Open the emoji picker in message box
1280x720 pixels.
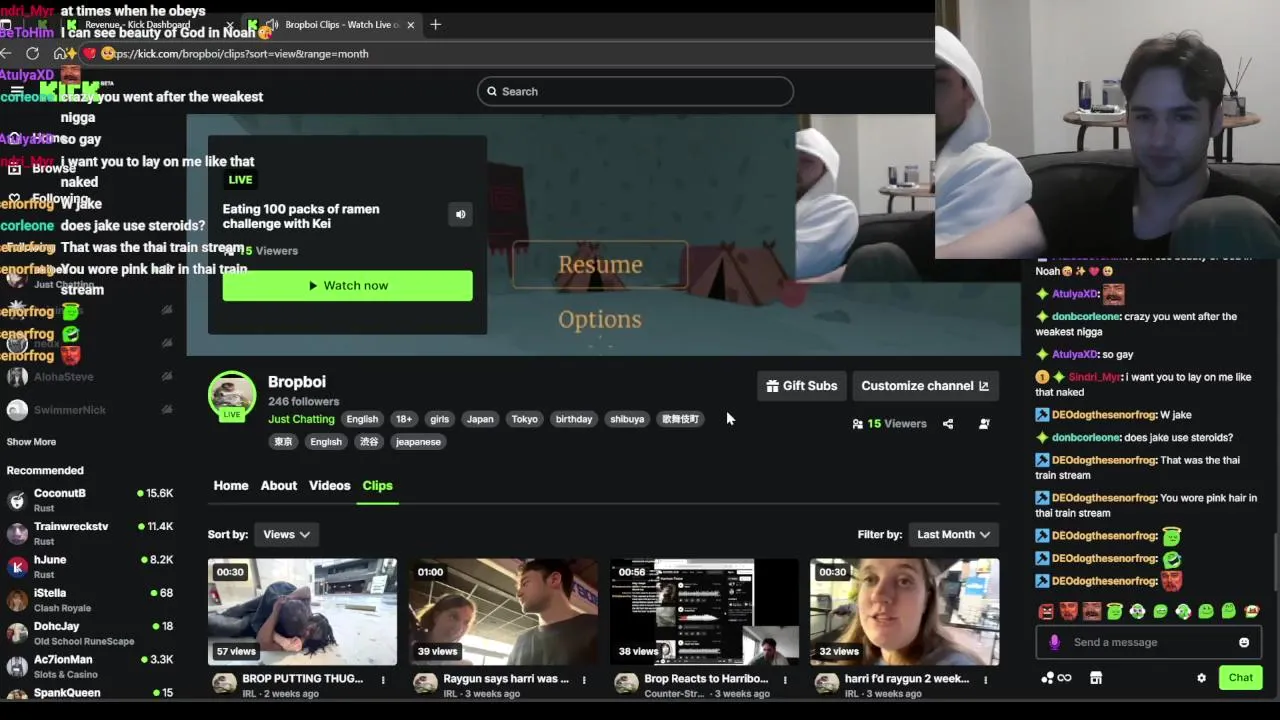coord(1244,642)
